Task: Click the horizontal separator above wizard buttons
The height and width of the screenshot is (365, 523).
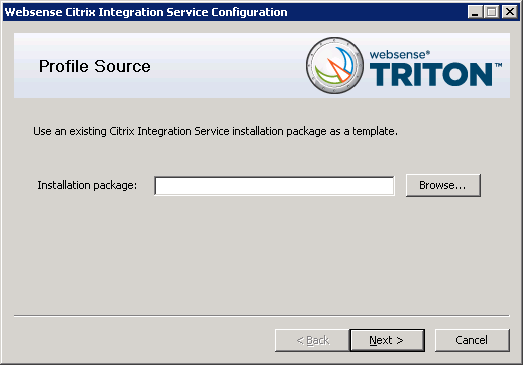Action: point(262,315)
